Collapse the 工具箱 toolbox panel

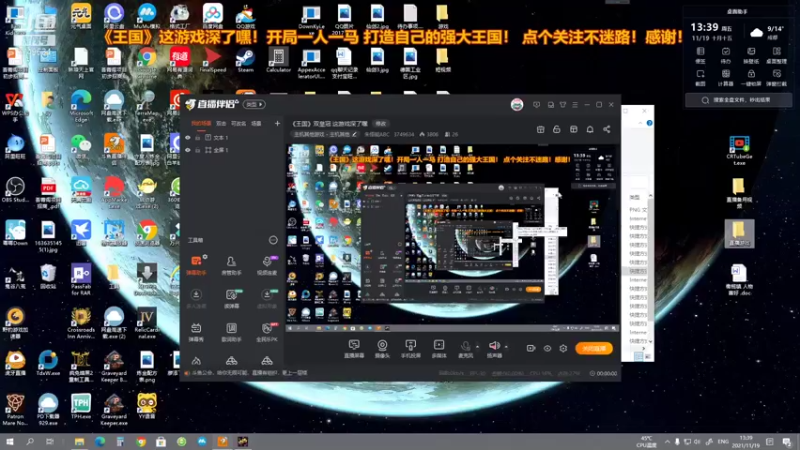pos(273,240)
